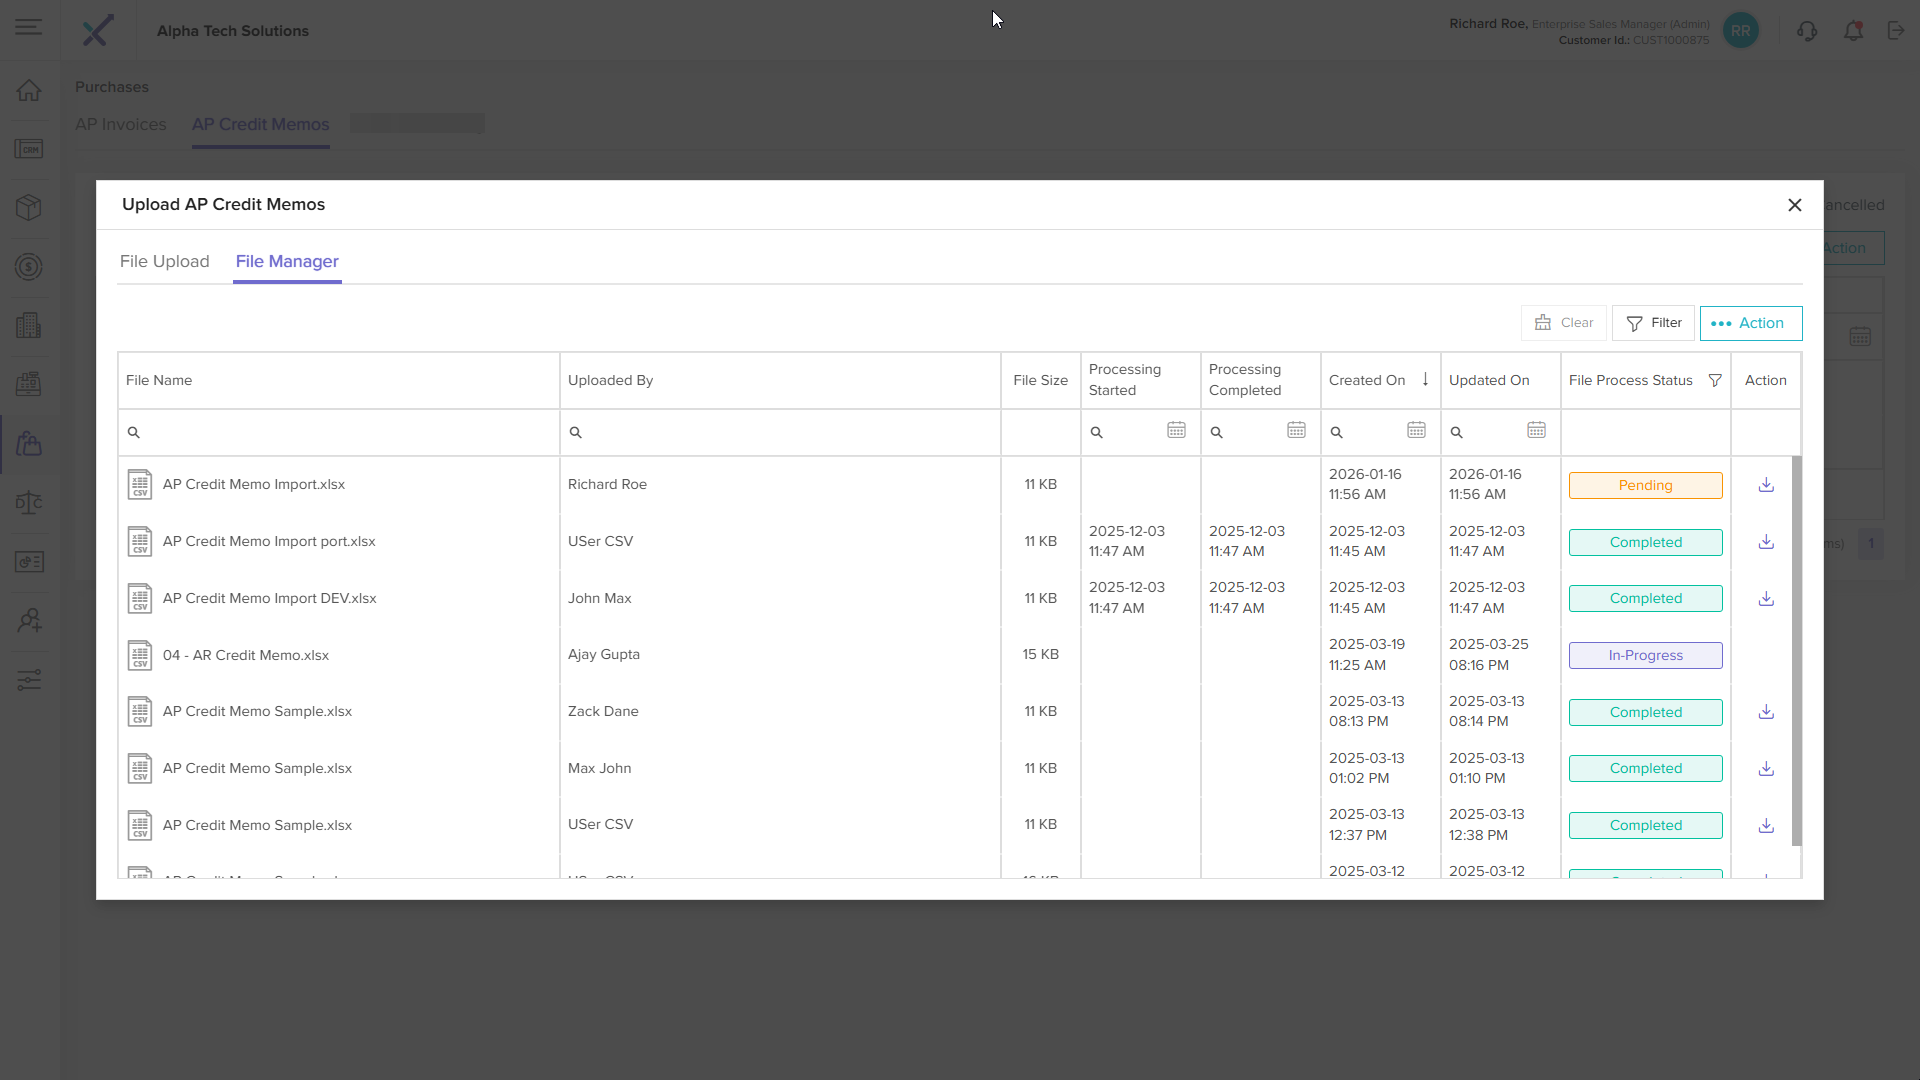The image size is (1920, 1080).
Task: Open the Action dropdown menu
Action: point(1750,323)
